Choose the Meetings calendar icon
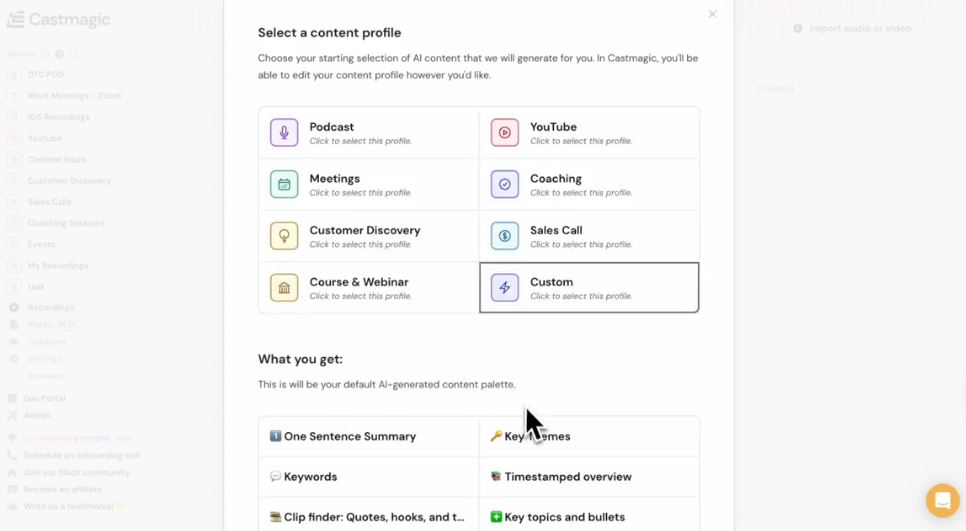The width and height of the screenshot is (966, 531). coord(284,184)
